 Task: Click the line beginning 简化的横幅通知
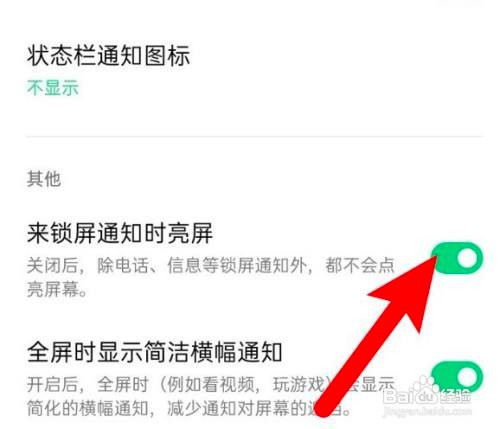(x=188, y=408)
